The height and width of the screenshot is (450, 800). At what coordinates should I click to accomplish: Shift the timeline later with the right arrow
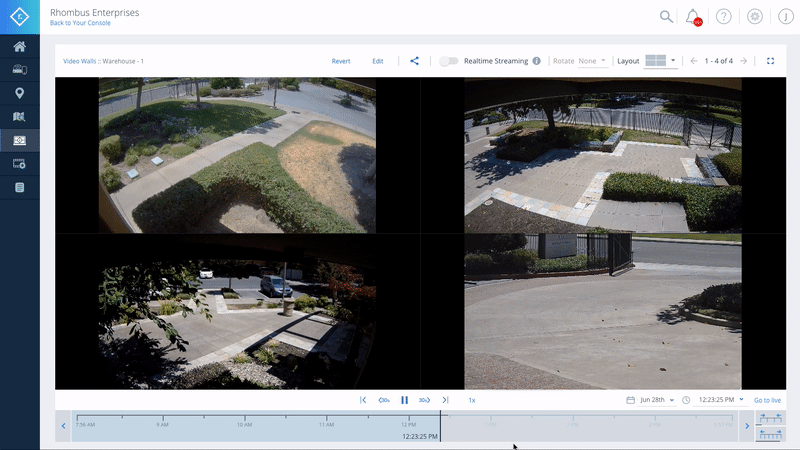click(747, 426)
